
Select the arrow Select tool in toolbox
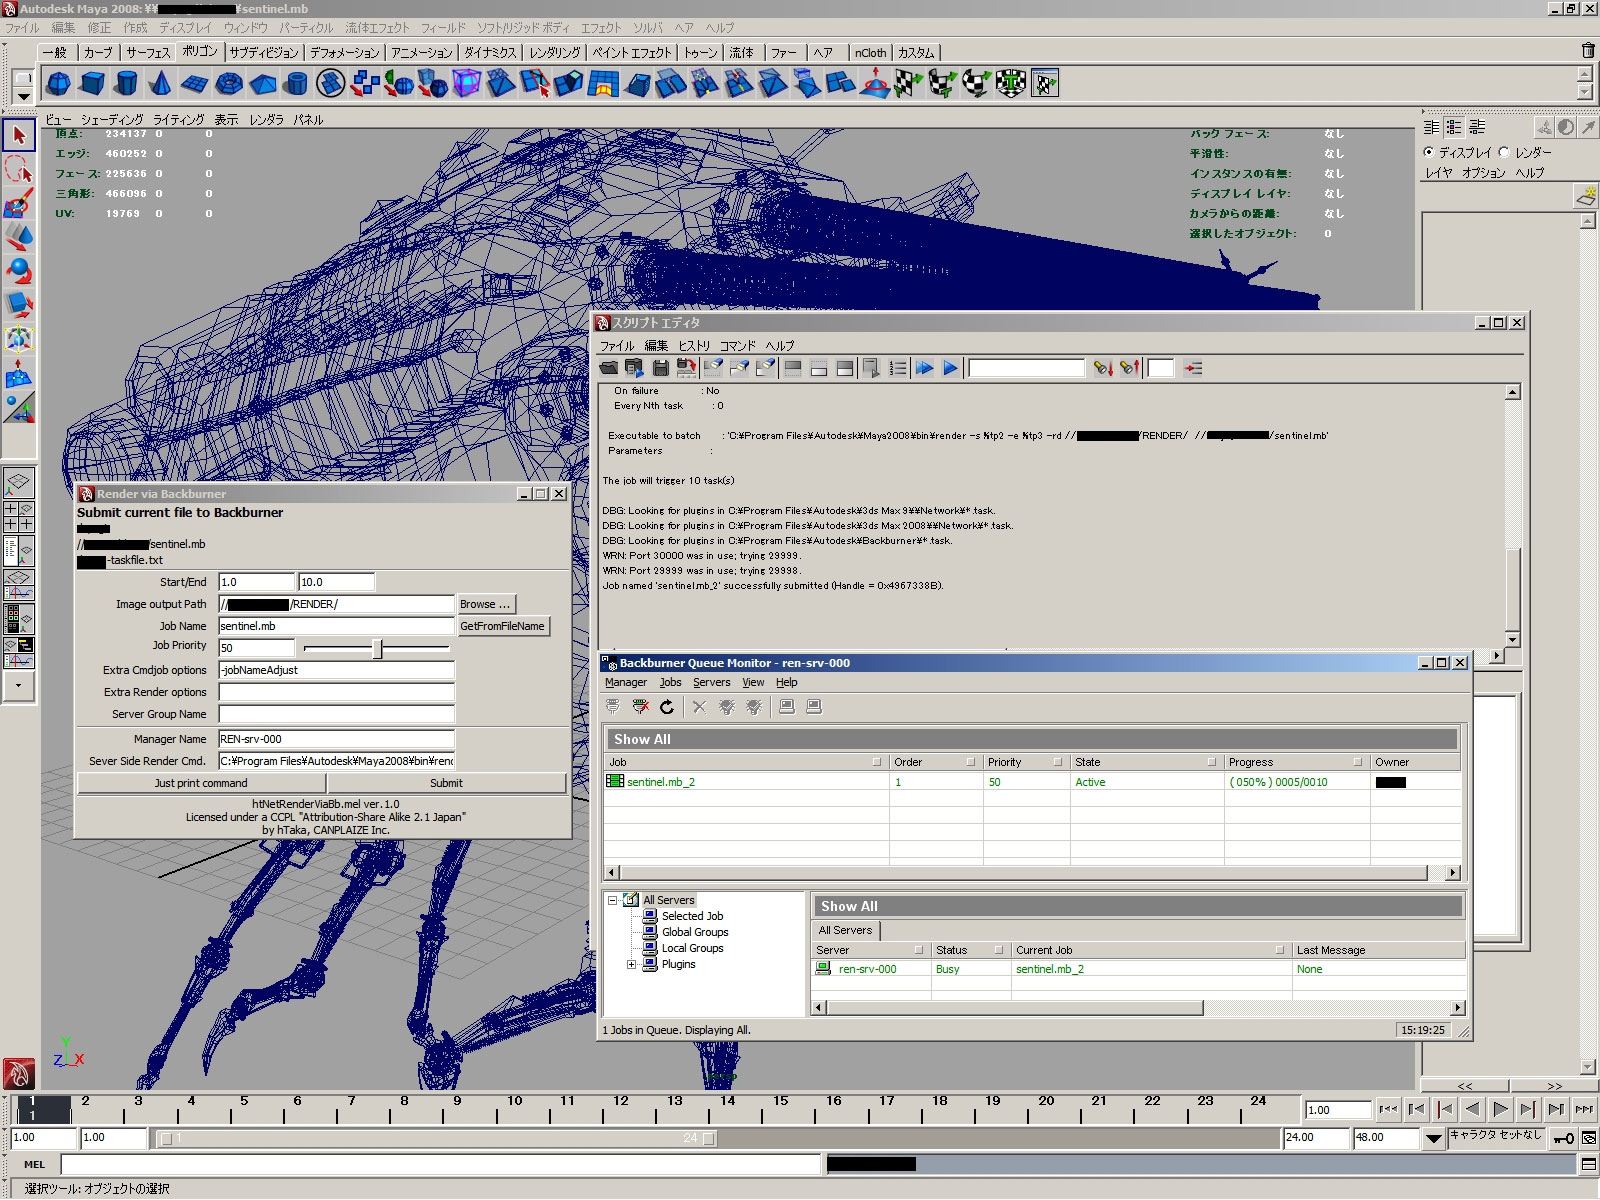(x=19, y=135)
